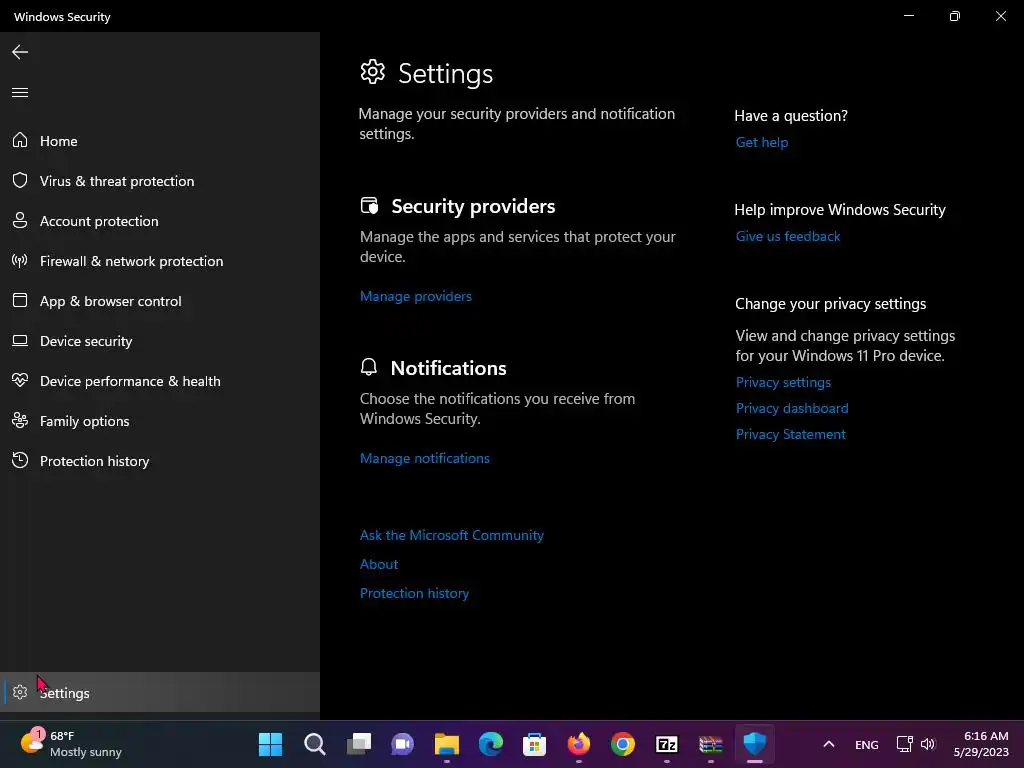
Task: Open 7-Zip from taskbar
Action: click(667, 744)
